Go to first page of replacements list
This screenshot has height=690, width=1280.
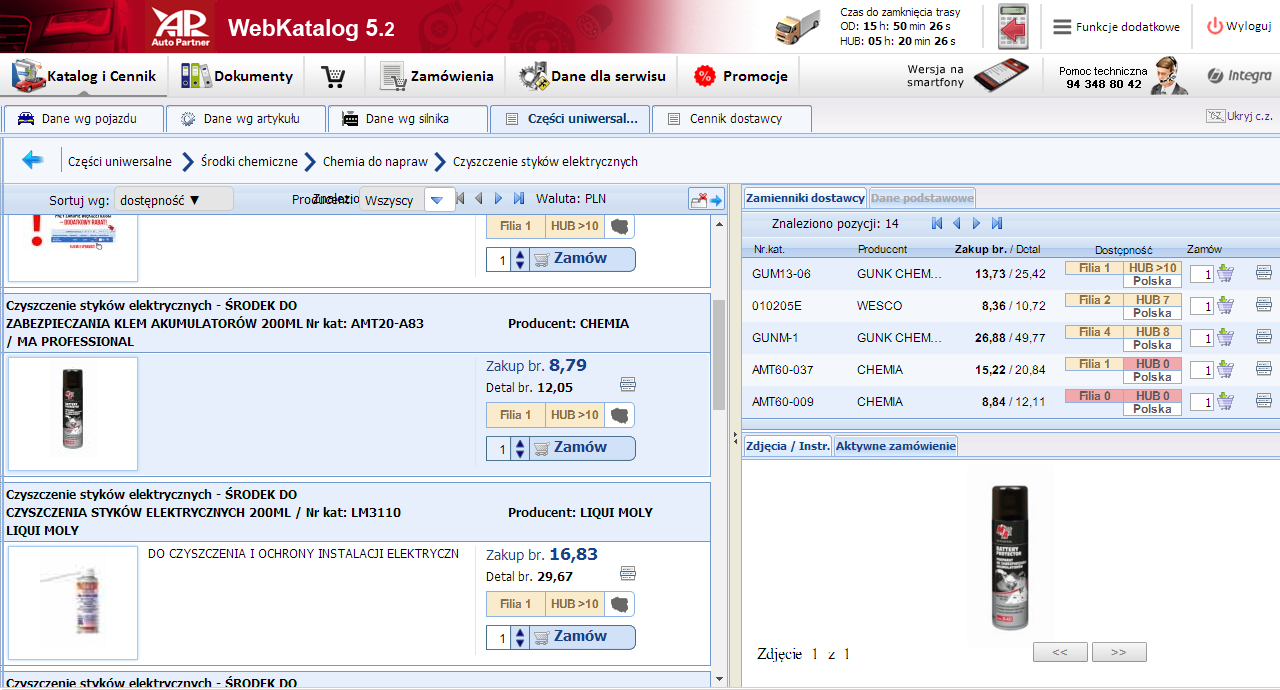pyautogui.click(x=938, y=223)
